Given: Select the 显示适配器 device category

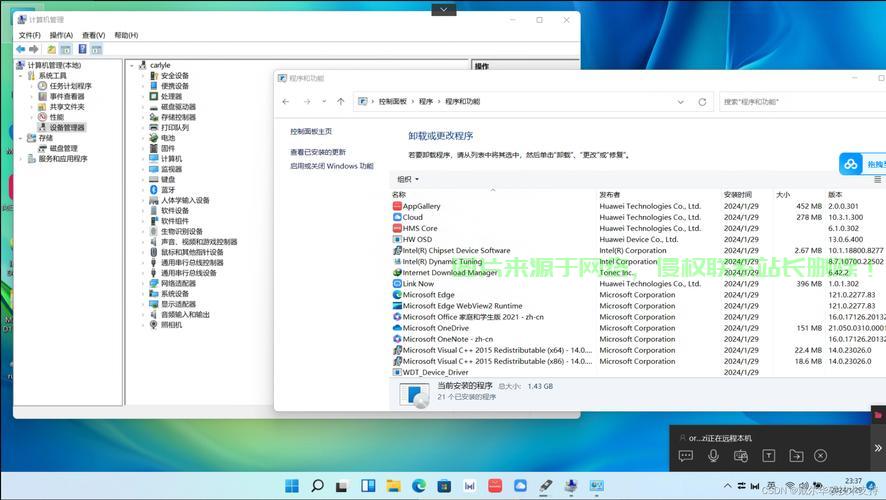Looking at the screenshot, I should pos(178,304).
